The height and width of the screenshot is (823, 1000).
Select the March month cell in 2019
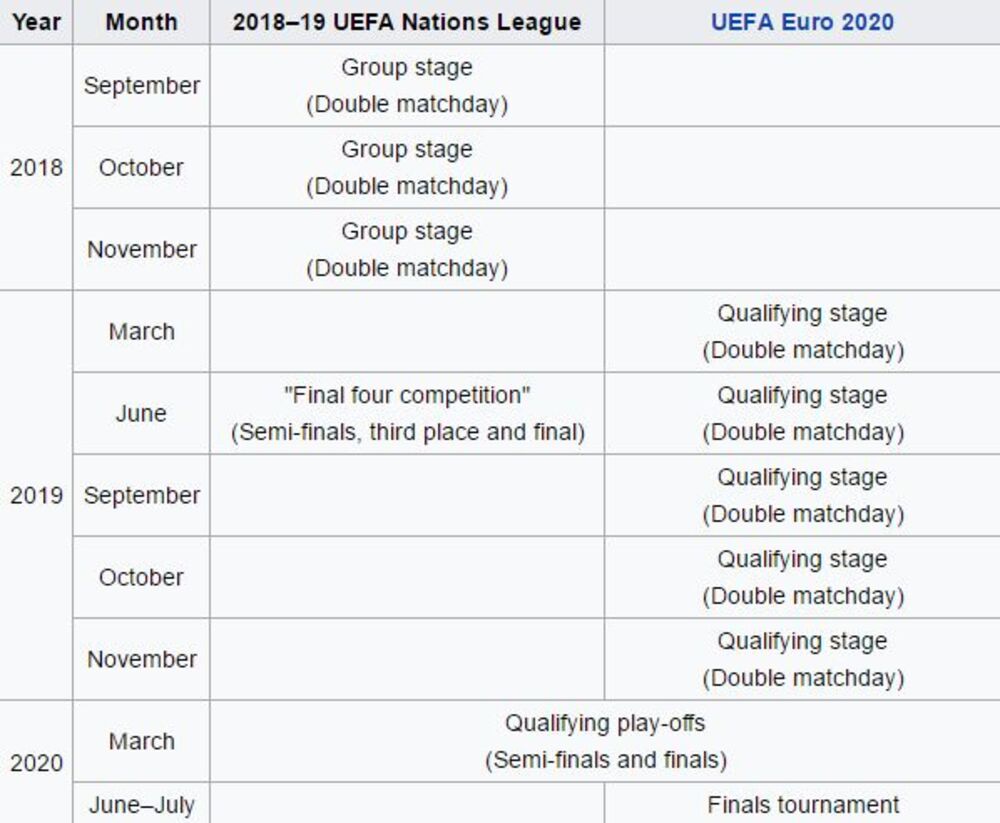(x=141, y=331)
